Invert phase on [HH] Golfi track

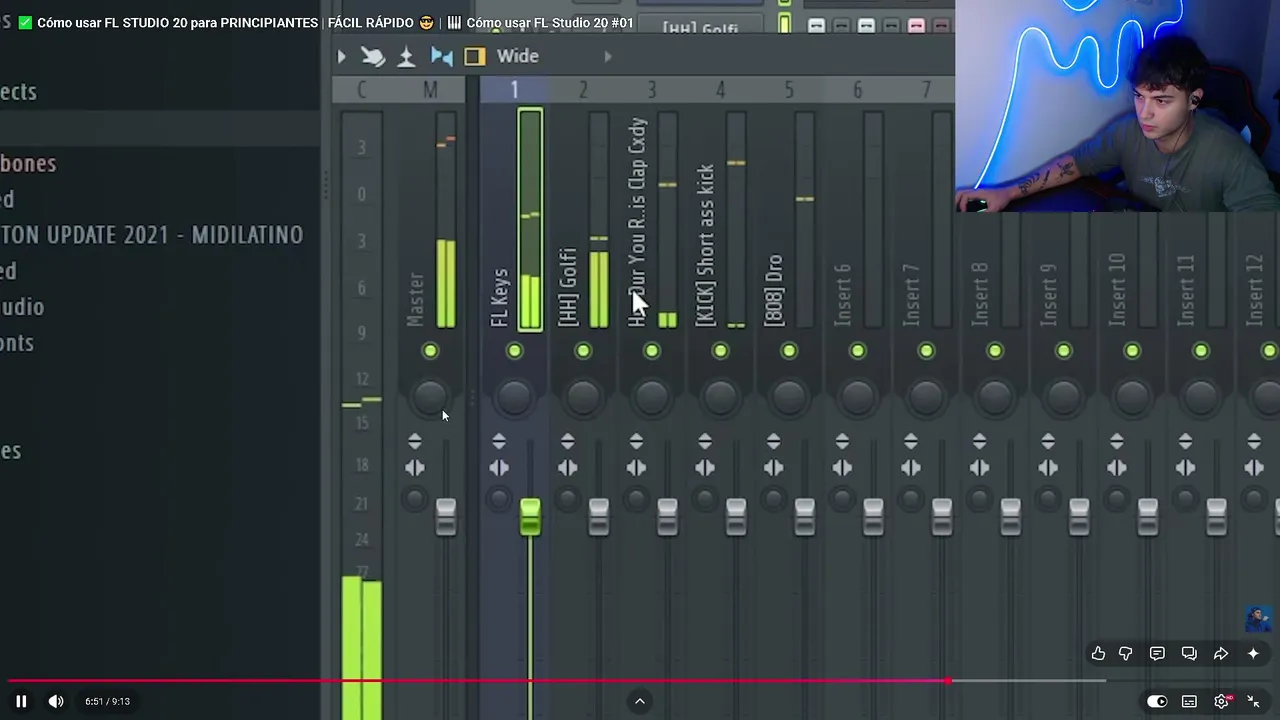click(568, 441)
